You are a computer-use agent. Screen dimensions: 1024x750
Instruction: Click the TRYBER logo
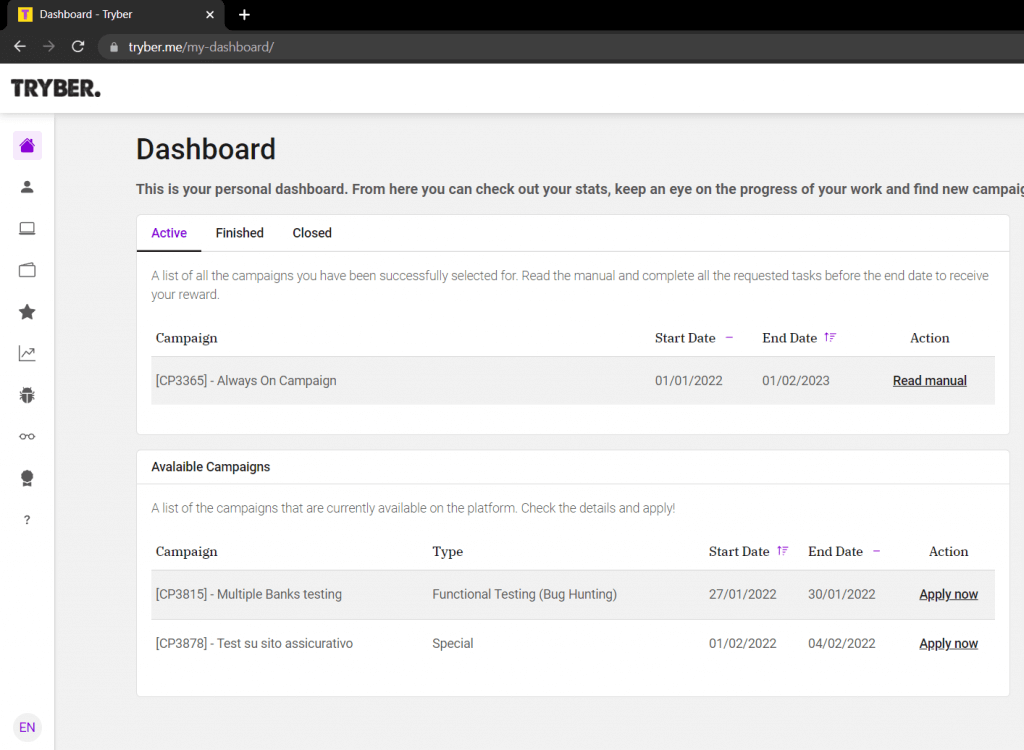click(x=56, y=88)
